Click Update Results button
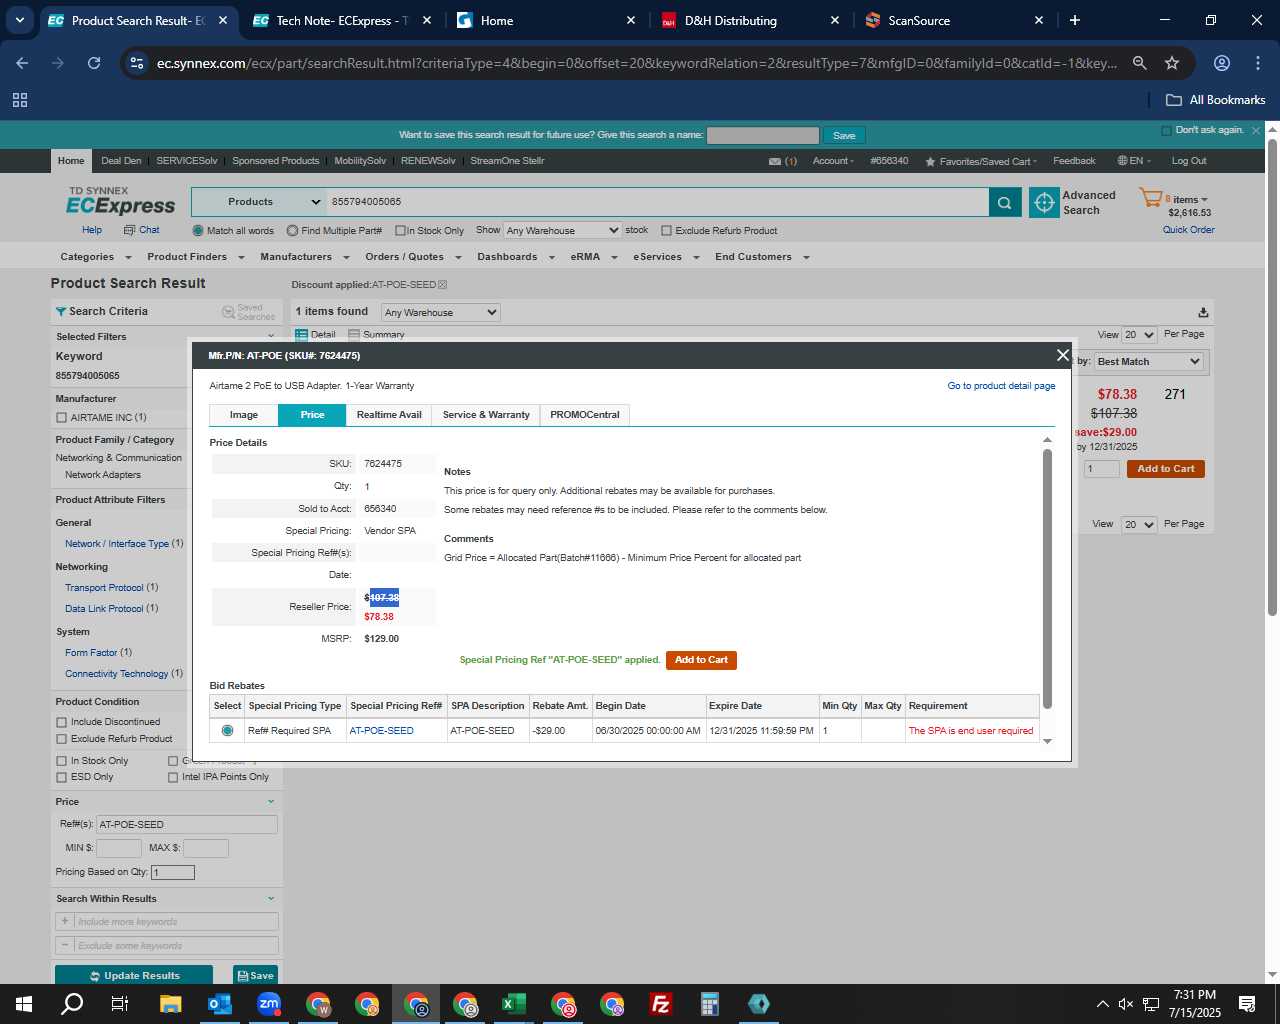Viewport: 1280px width, 1024px height. [134, 976]
